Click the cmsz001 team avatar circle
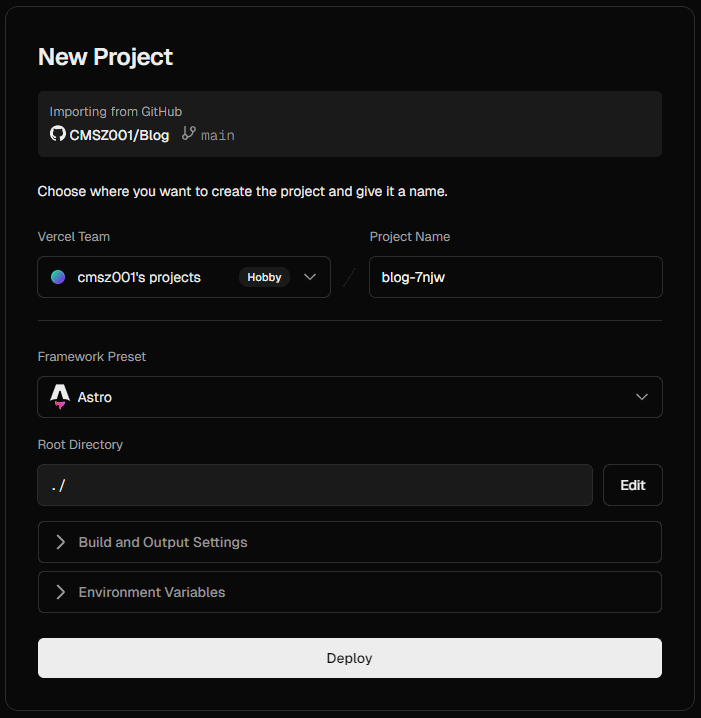 (x=59, y=277)
